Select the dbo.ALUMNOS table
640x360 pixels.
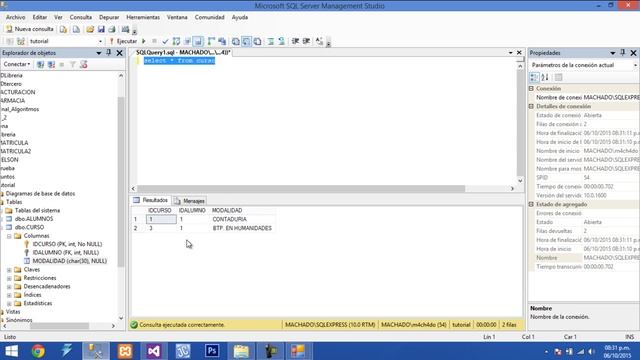34,219
